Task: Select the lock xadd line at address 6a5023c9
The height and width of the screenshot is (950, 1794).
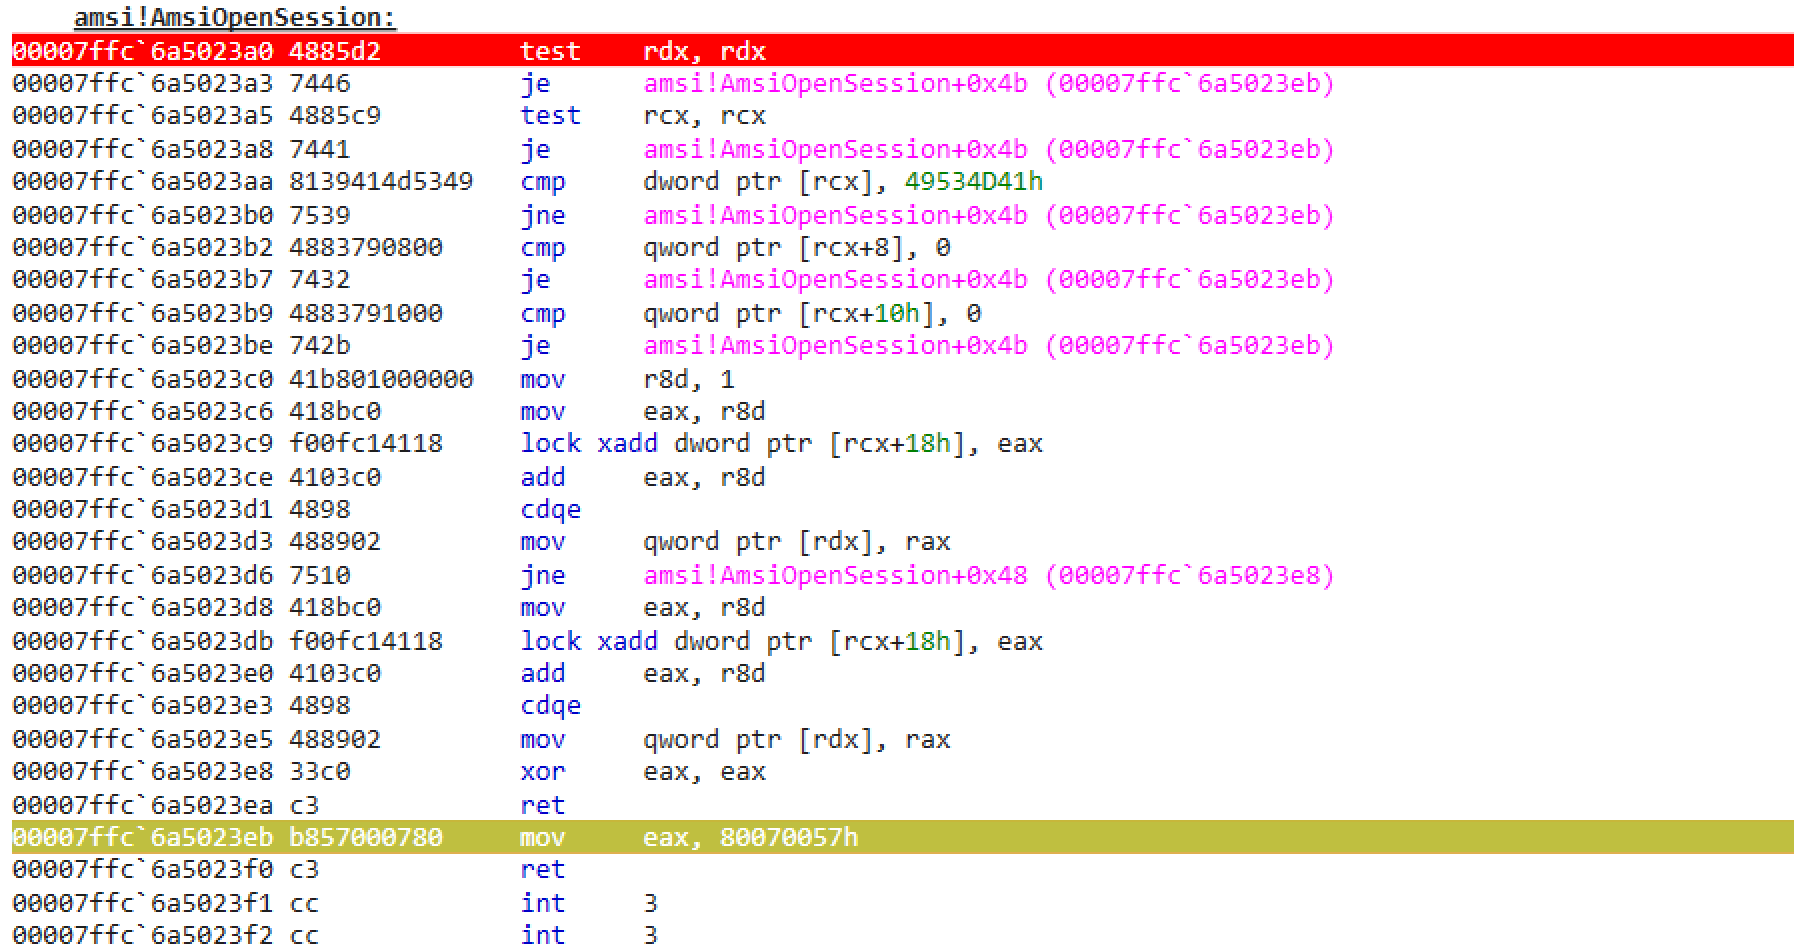Action: pyautogui.click(x=527, y=444)
